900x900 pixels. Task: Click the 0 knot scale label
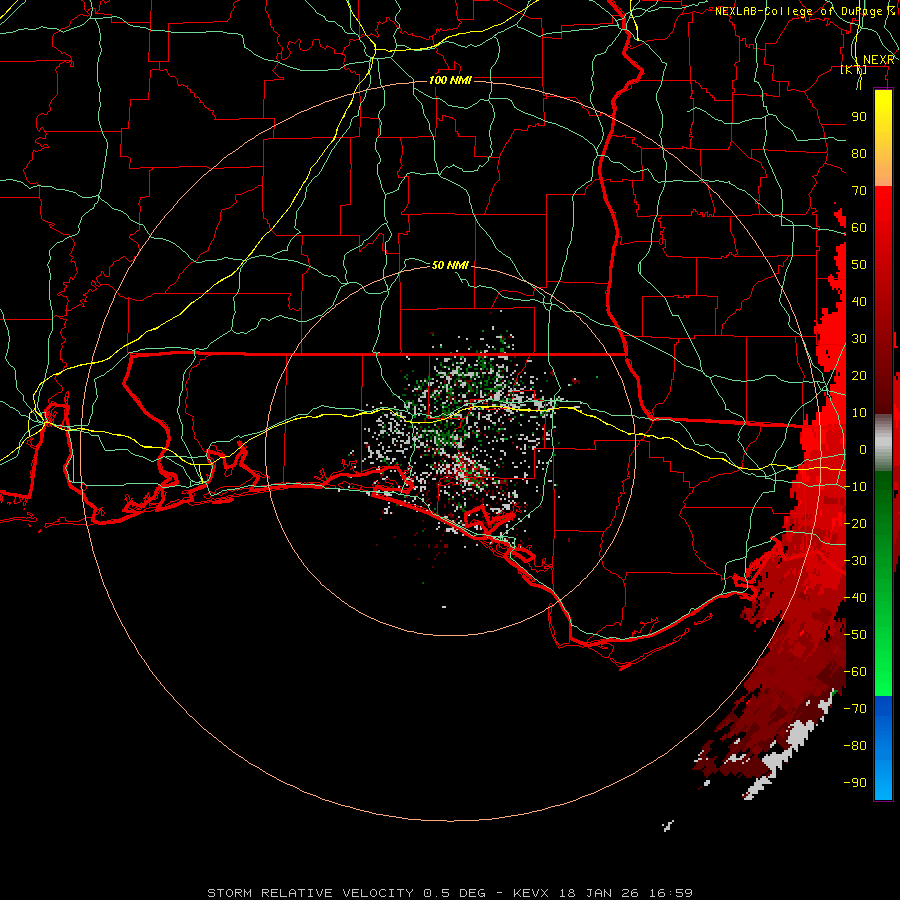tap(863, 449)
